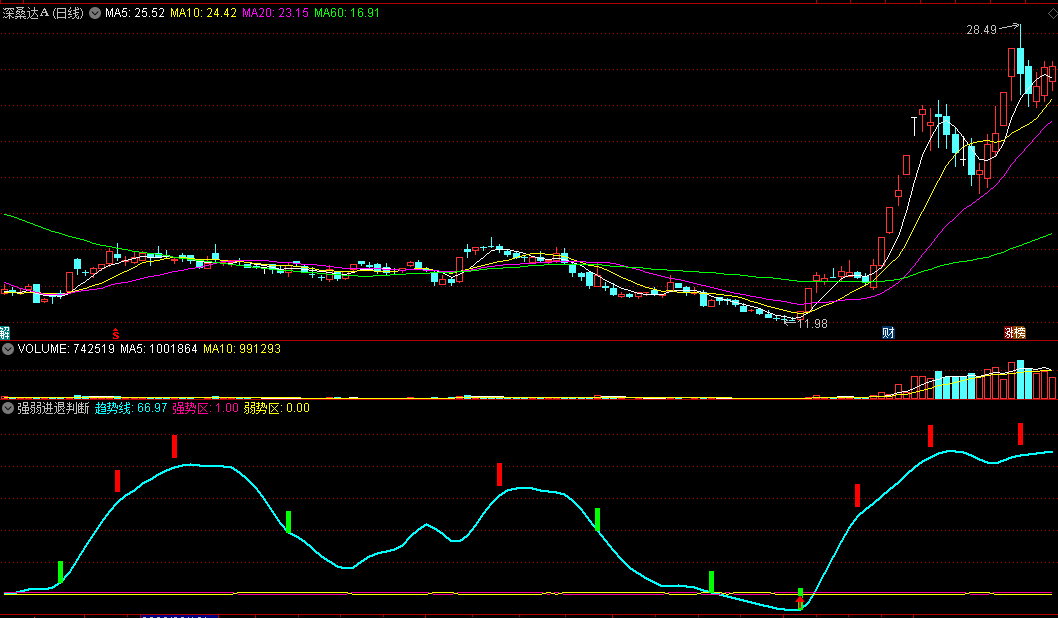Open the dropdown beside 深桑达A (日线)
Viewport: 1058px width, 618px height.
(x=95, y=13)
